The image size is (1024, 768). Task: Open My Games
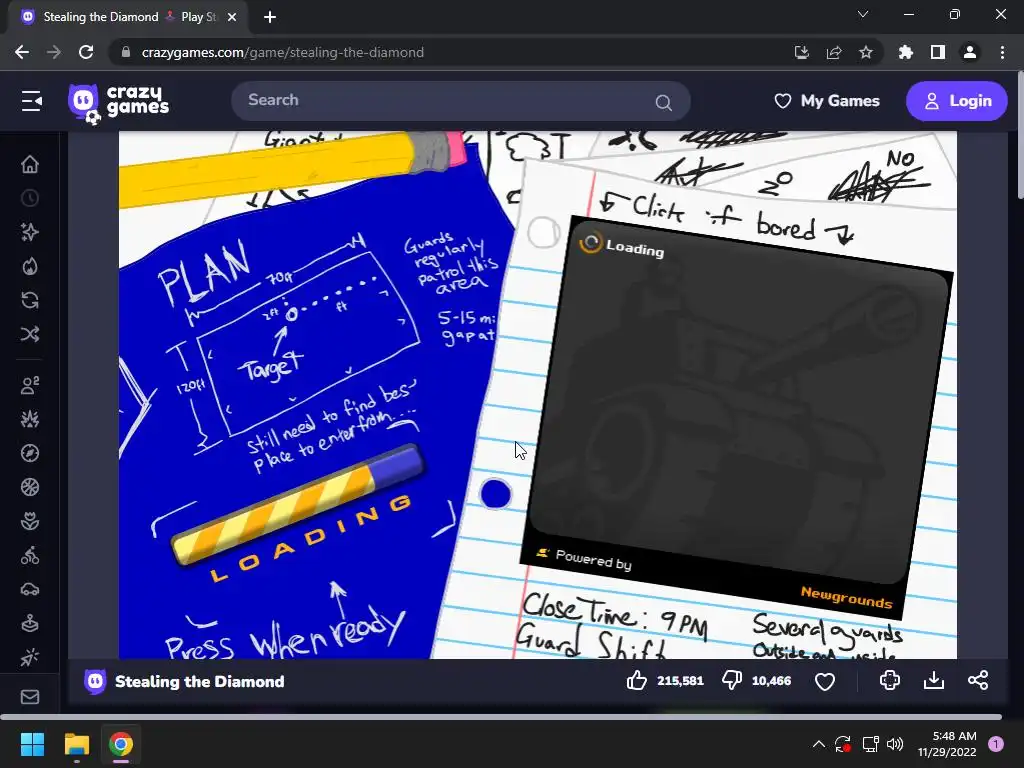827,101
